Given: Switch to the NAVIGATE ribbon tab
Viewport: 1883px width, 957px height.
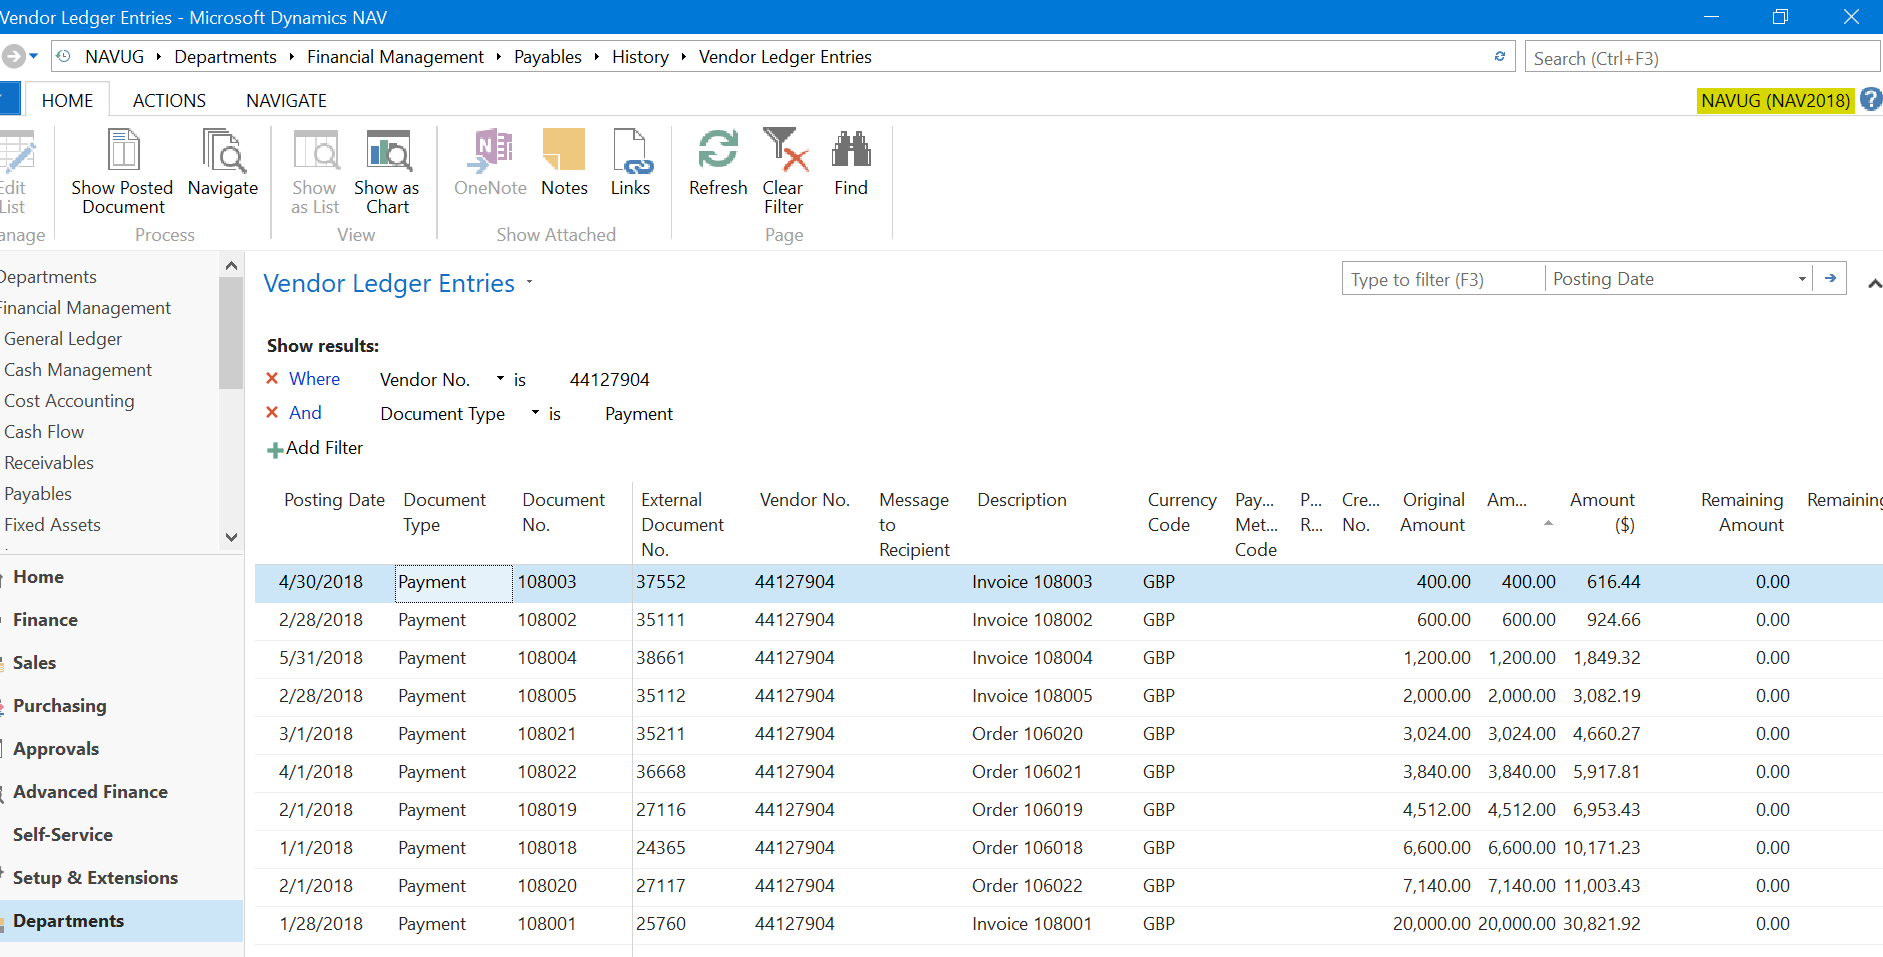Looking at the screenshot, I should [x=286, y=100].
